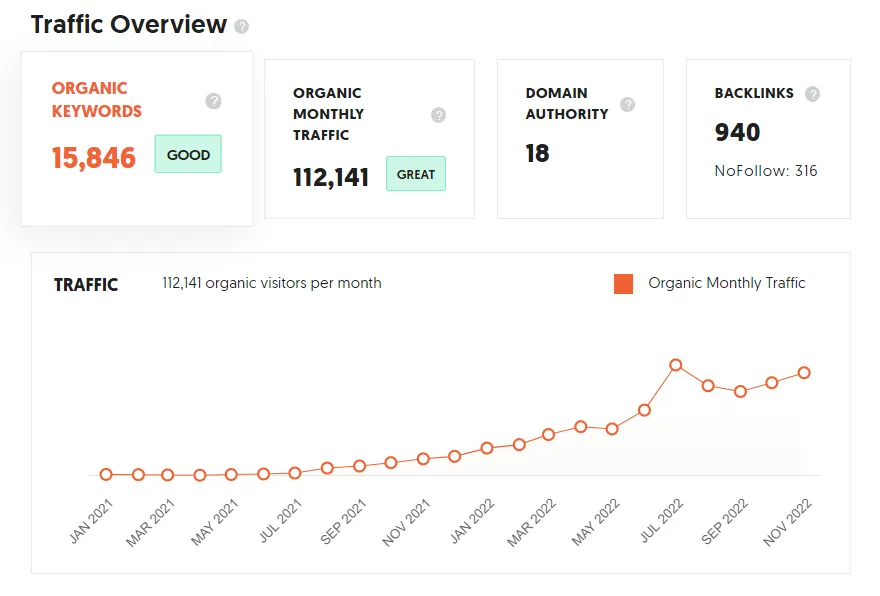Click the BACKLINKS card title
The width and height of the screenshot is (880, 596).
754,93
